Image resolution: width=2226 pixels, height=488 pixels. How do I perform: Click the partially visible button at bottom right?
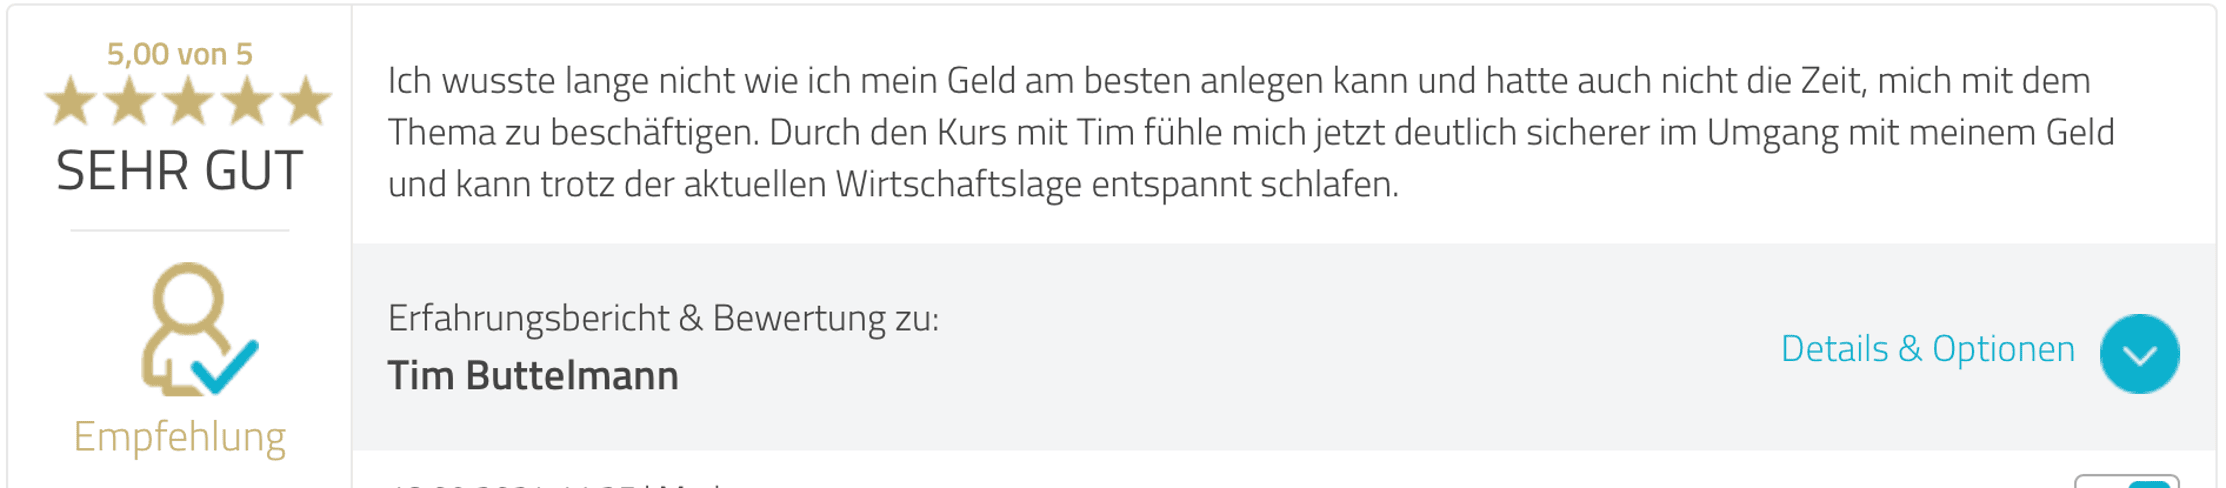tap(2126, 482)
